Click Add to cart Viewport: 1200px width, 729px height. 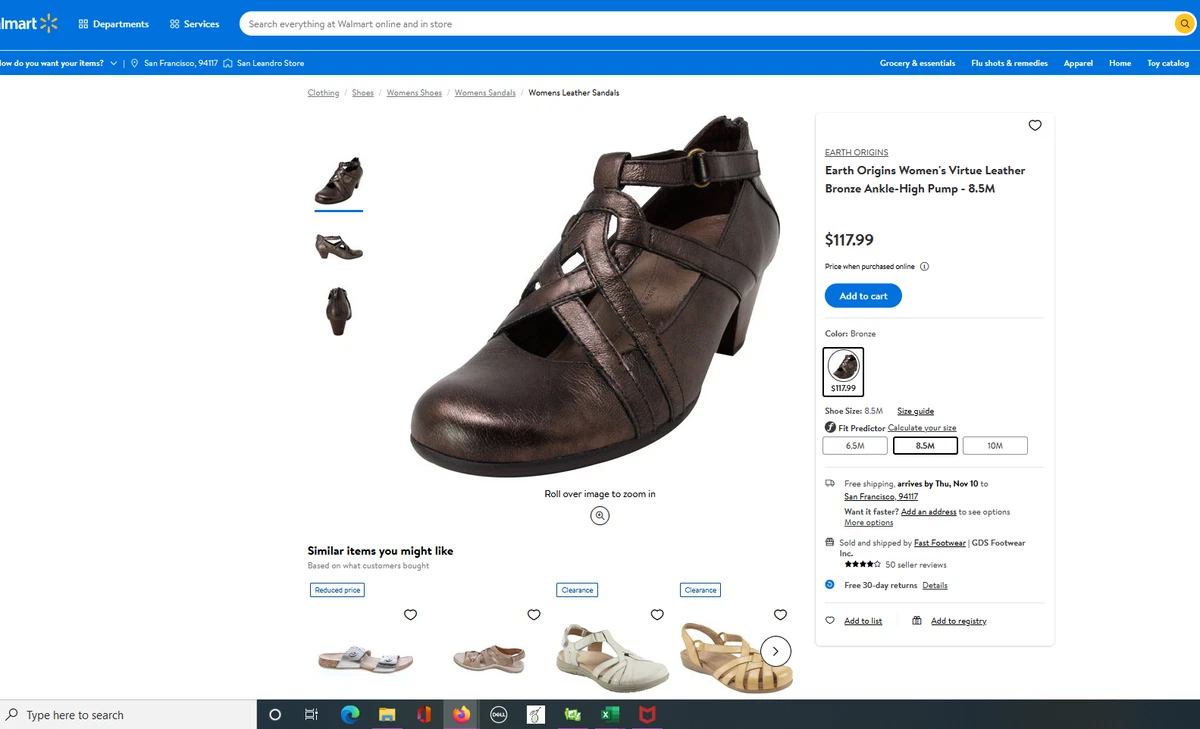[x=863, y=296]
